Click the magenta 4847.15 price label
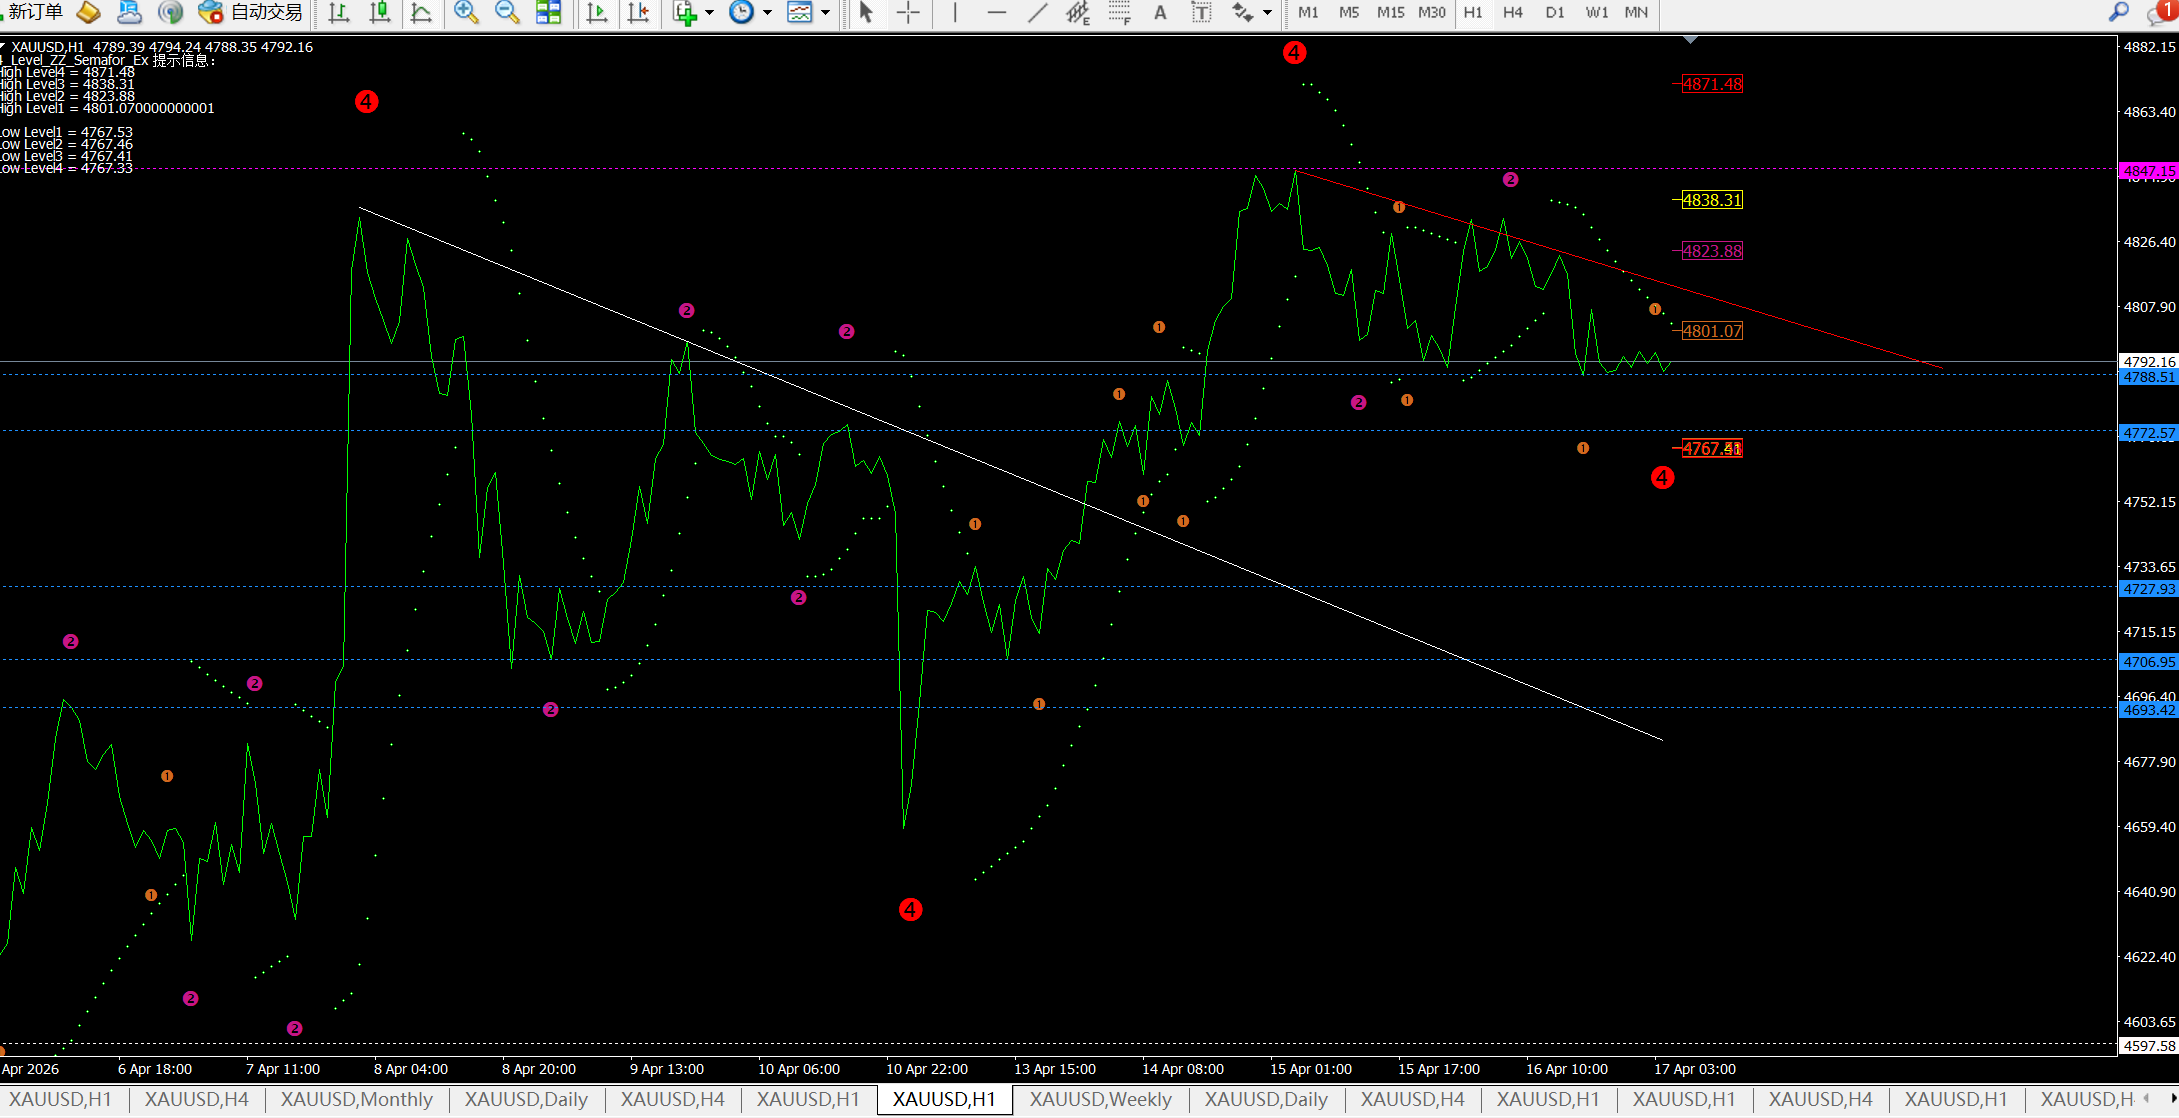 [x=2148, y=171]
